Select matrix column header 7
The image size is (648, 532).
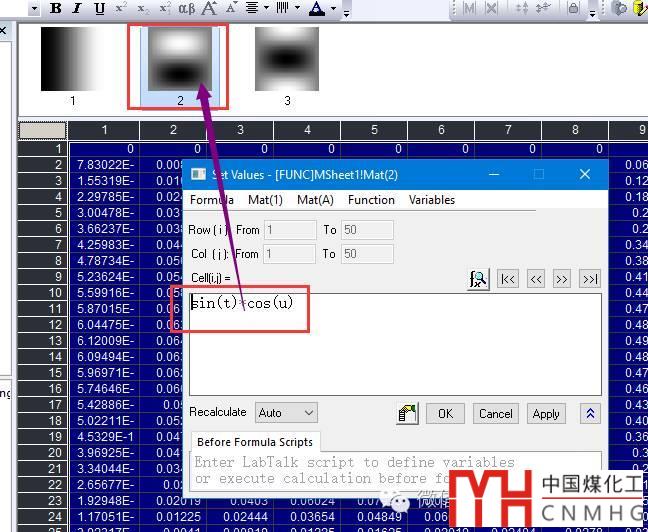[x=508, y=130]
